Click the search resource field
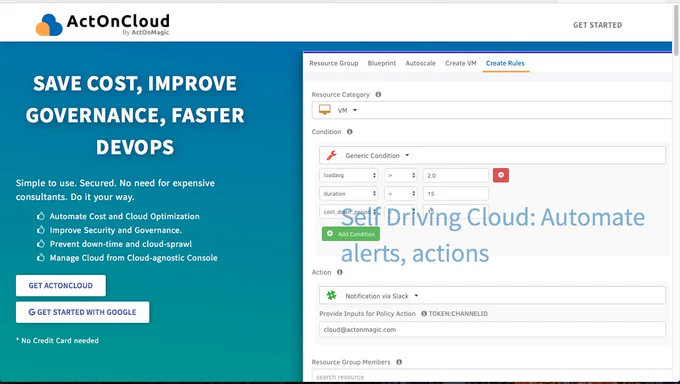Image resolution: width=680 pixels, height=384 pixels. pos(492,376)
